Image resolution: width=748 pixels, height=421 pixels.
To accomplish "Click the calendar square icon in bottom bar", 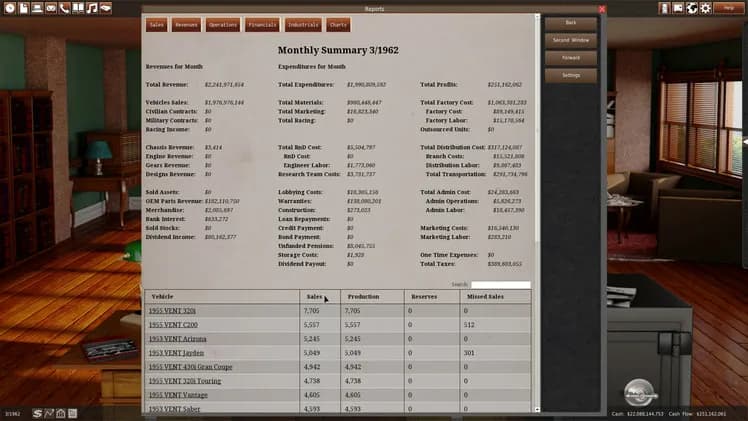I will [x=73, y=413].
